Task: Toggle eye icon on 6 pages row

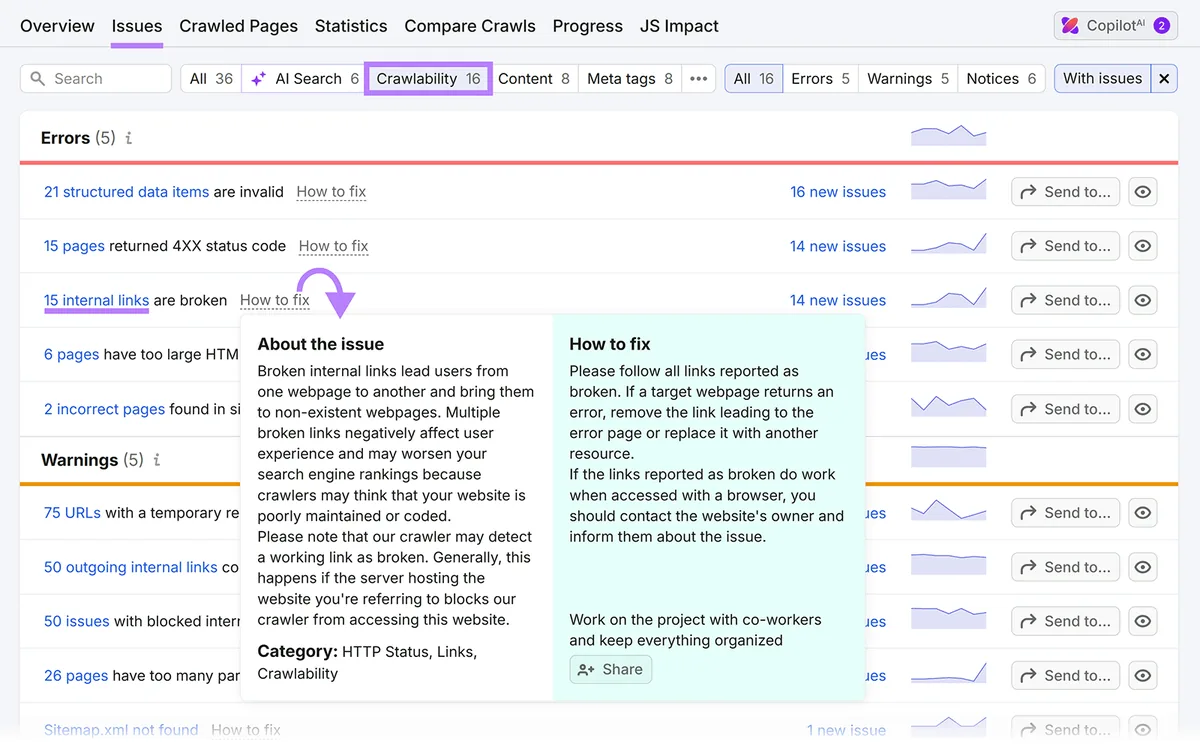Action: [1143, 354]
